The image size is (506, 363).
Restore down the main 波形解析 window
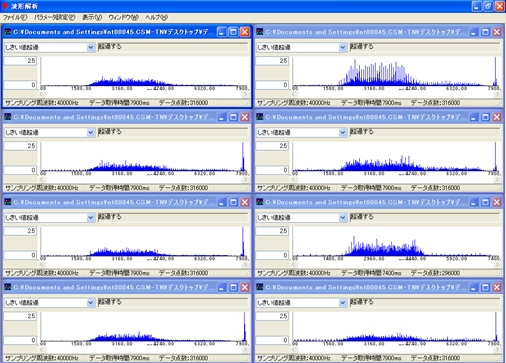488,6
